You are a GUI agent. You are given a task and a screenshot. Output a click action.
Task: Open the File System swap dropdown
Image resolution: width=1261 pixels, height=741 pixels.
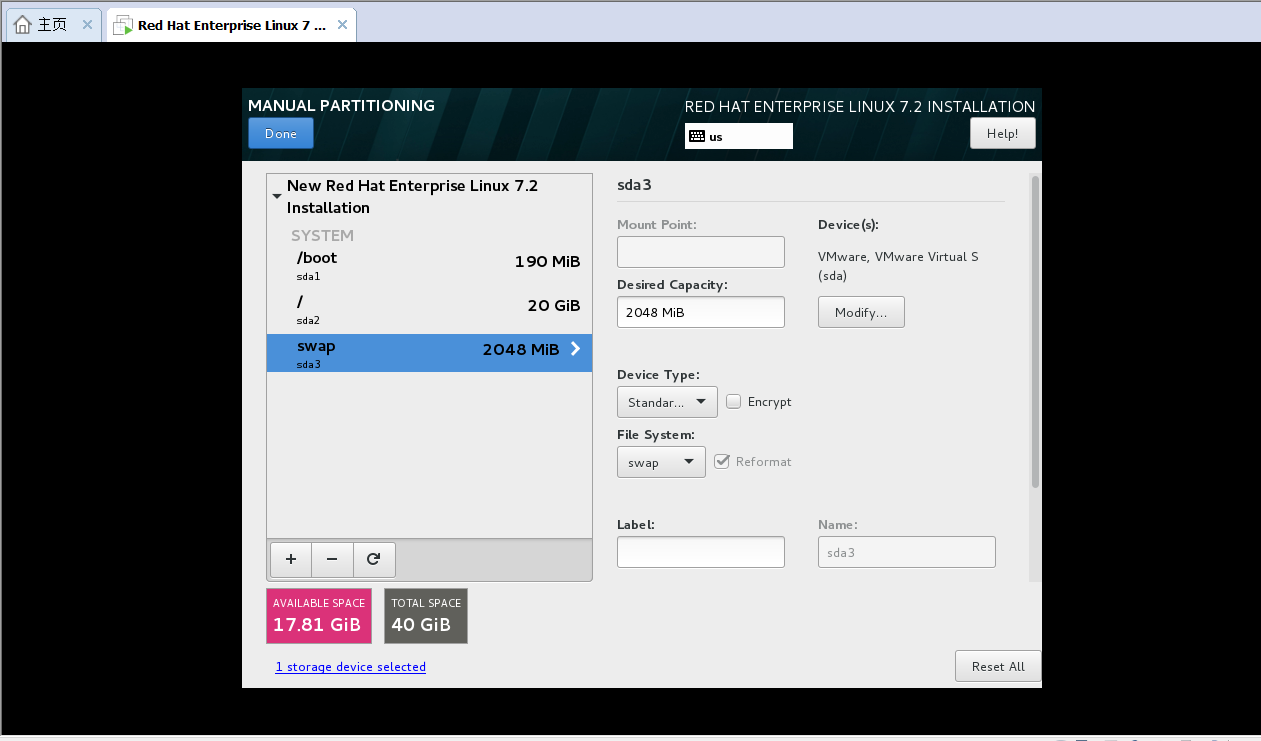point(661,462)
